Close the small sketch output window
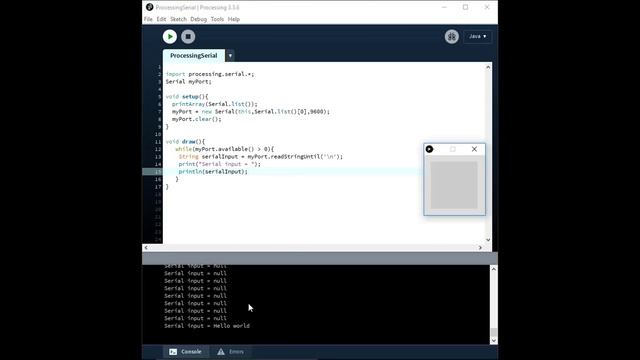Image resolution: width=640 pixels, height=360 pixels. click(x=474, y=149)
